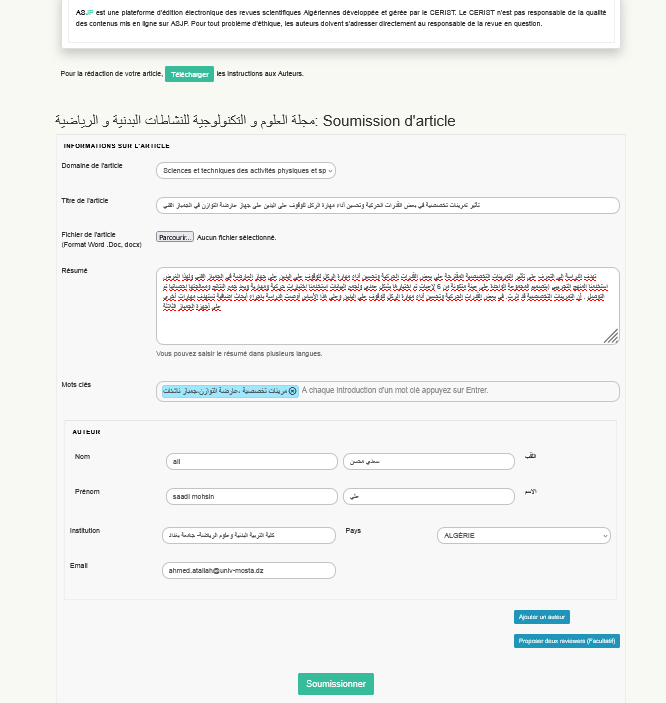This screenshot has width=666, height=703.
Task: Grab the Résumé textarea resize handle
Action: pos(611,337)
